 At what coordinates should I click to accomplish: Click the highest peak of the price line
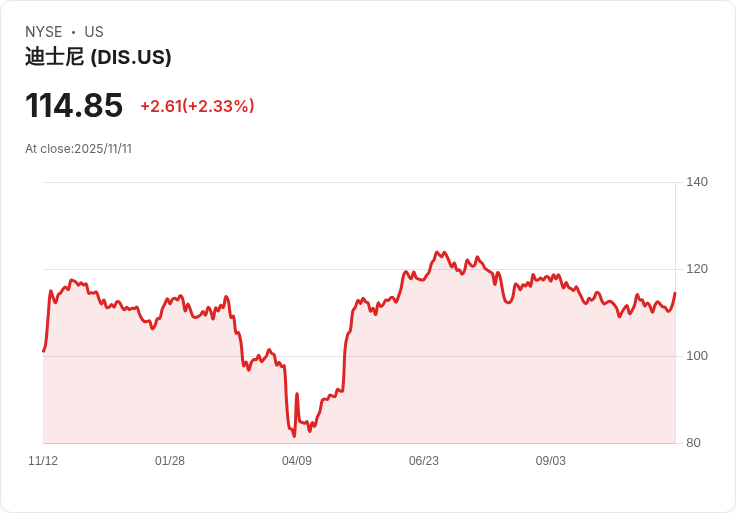coord(437,252)
